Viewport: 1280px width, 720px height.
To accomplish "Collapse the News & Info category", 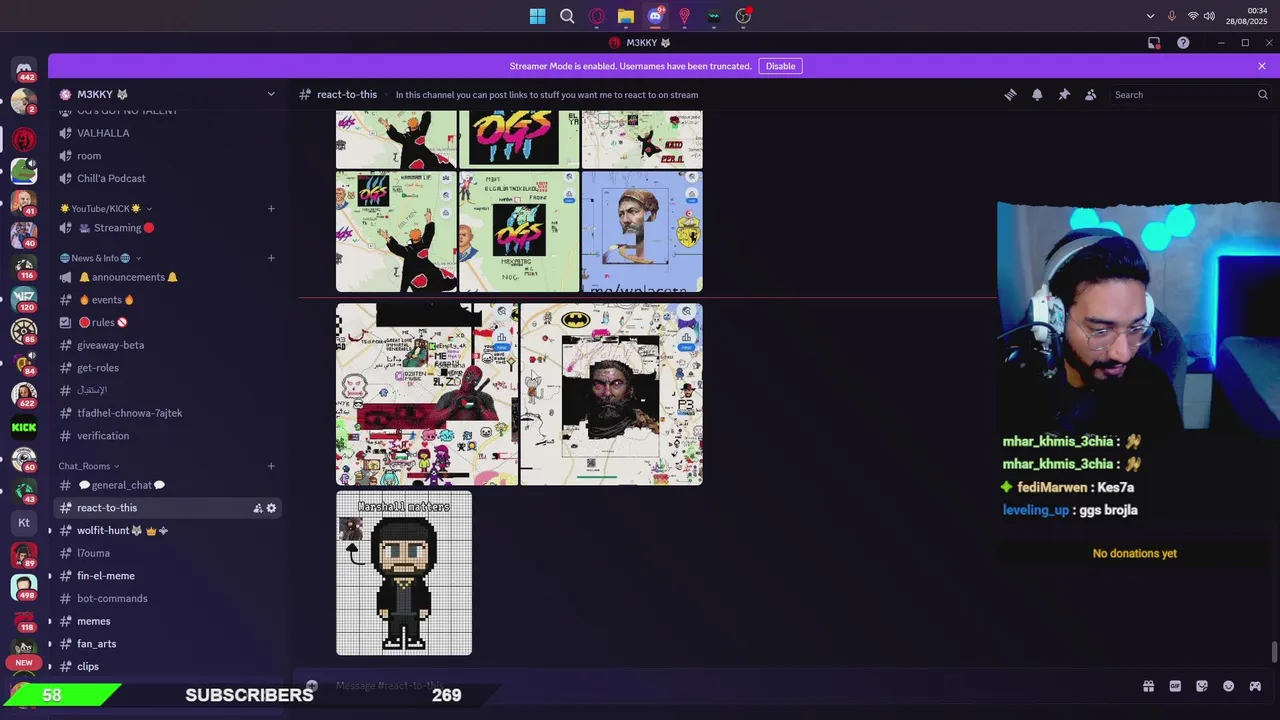I will 100,258.
